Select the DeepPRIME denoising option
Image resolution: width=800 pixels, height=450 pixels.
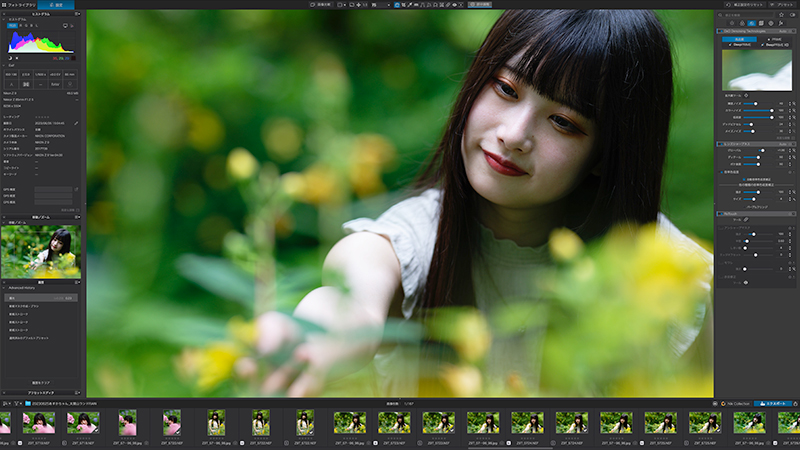[739, 45]
